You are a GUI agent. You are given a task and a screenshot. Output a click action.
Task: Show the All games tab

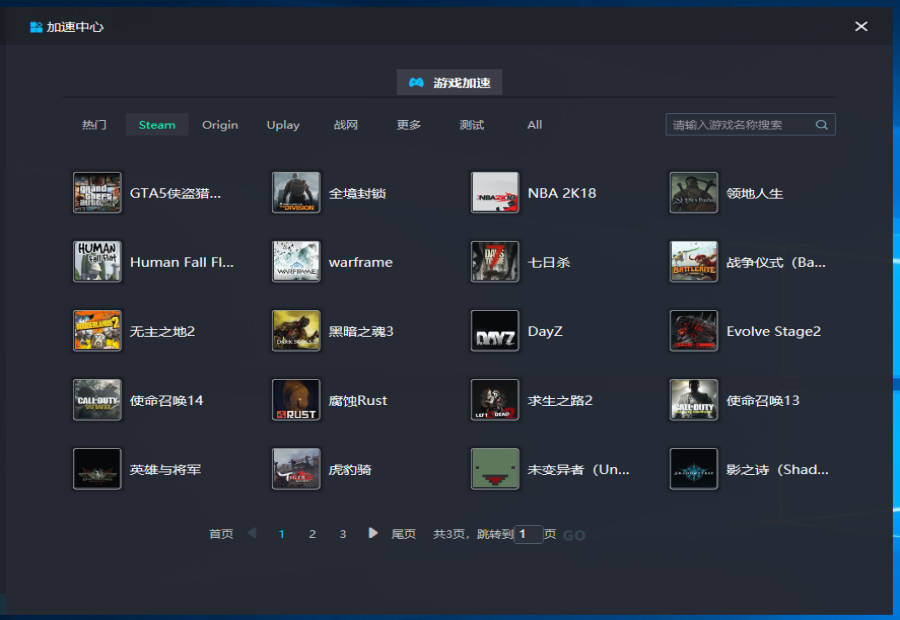pyautogui.click(x=535, y=125)
